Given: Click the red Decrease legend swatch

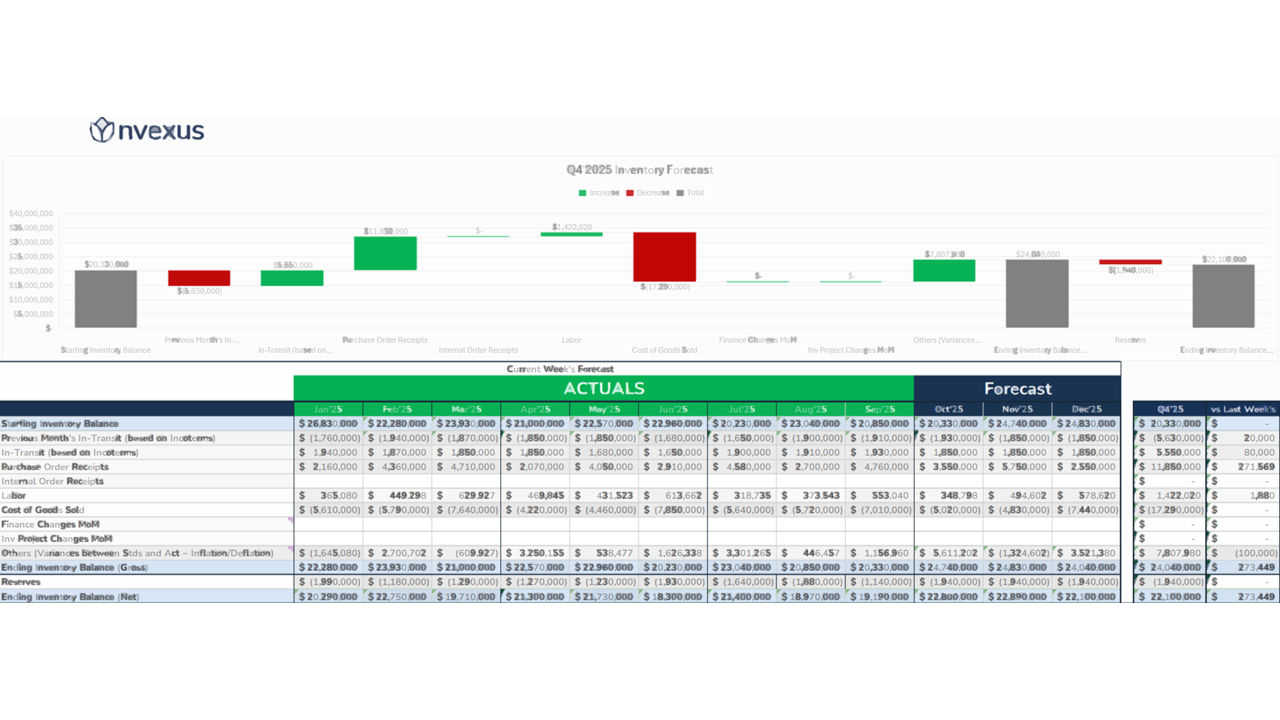Looking at the screenshot, I should [x=630, y=193].
